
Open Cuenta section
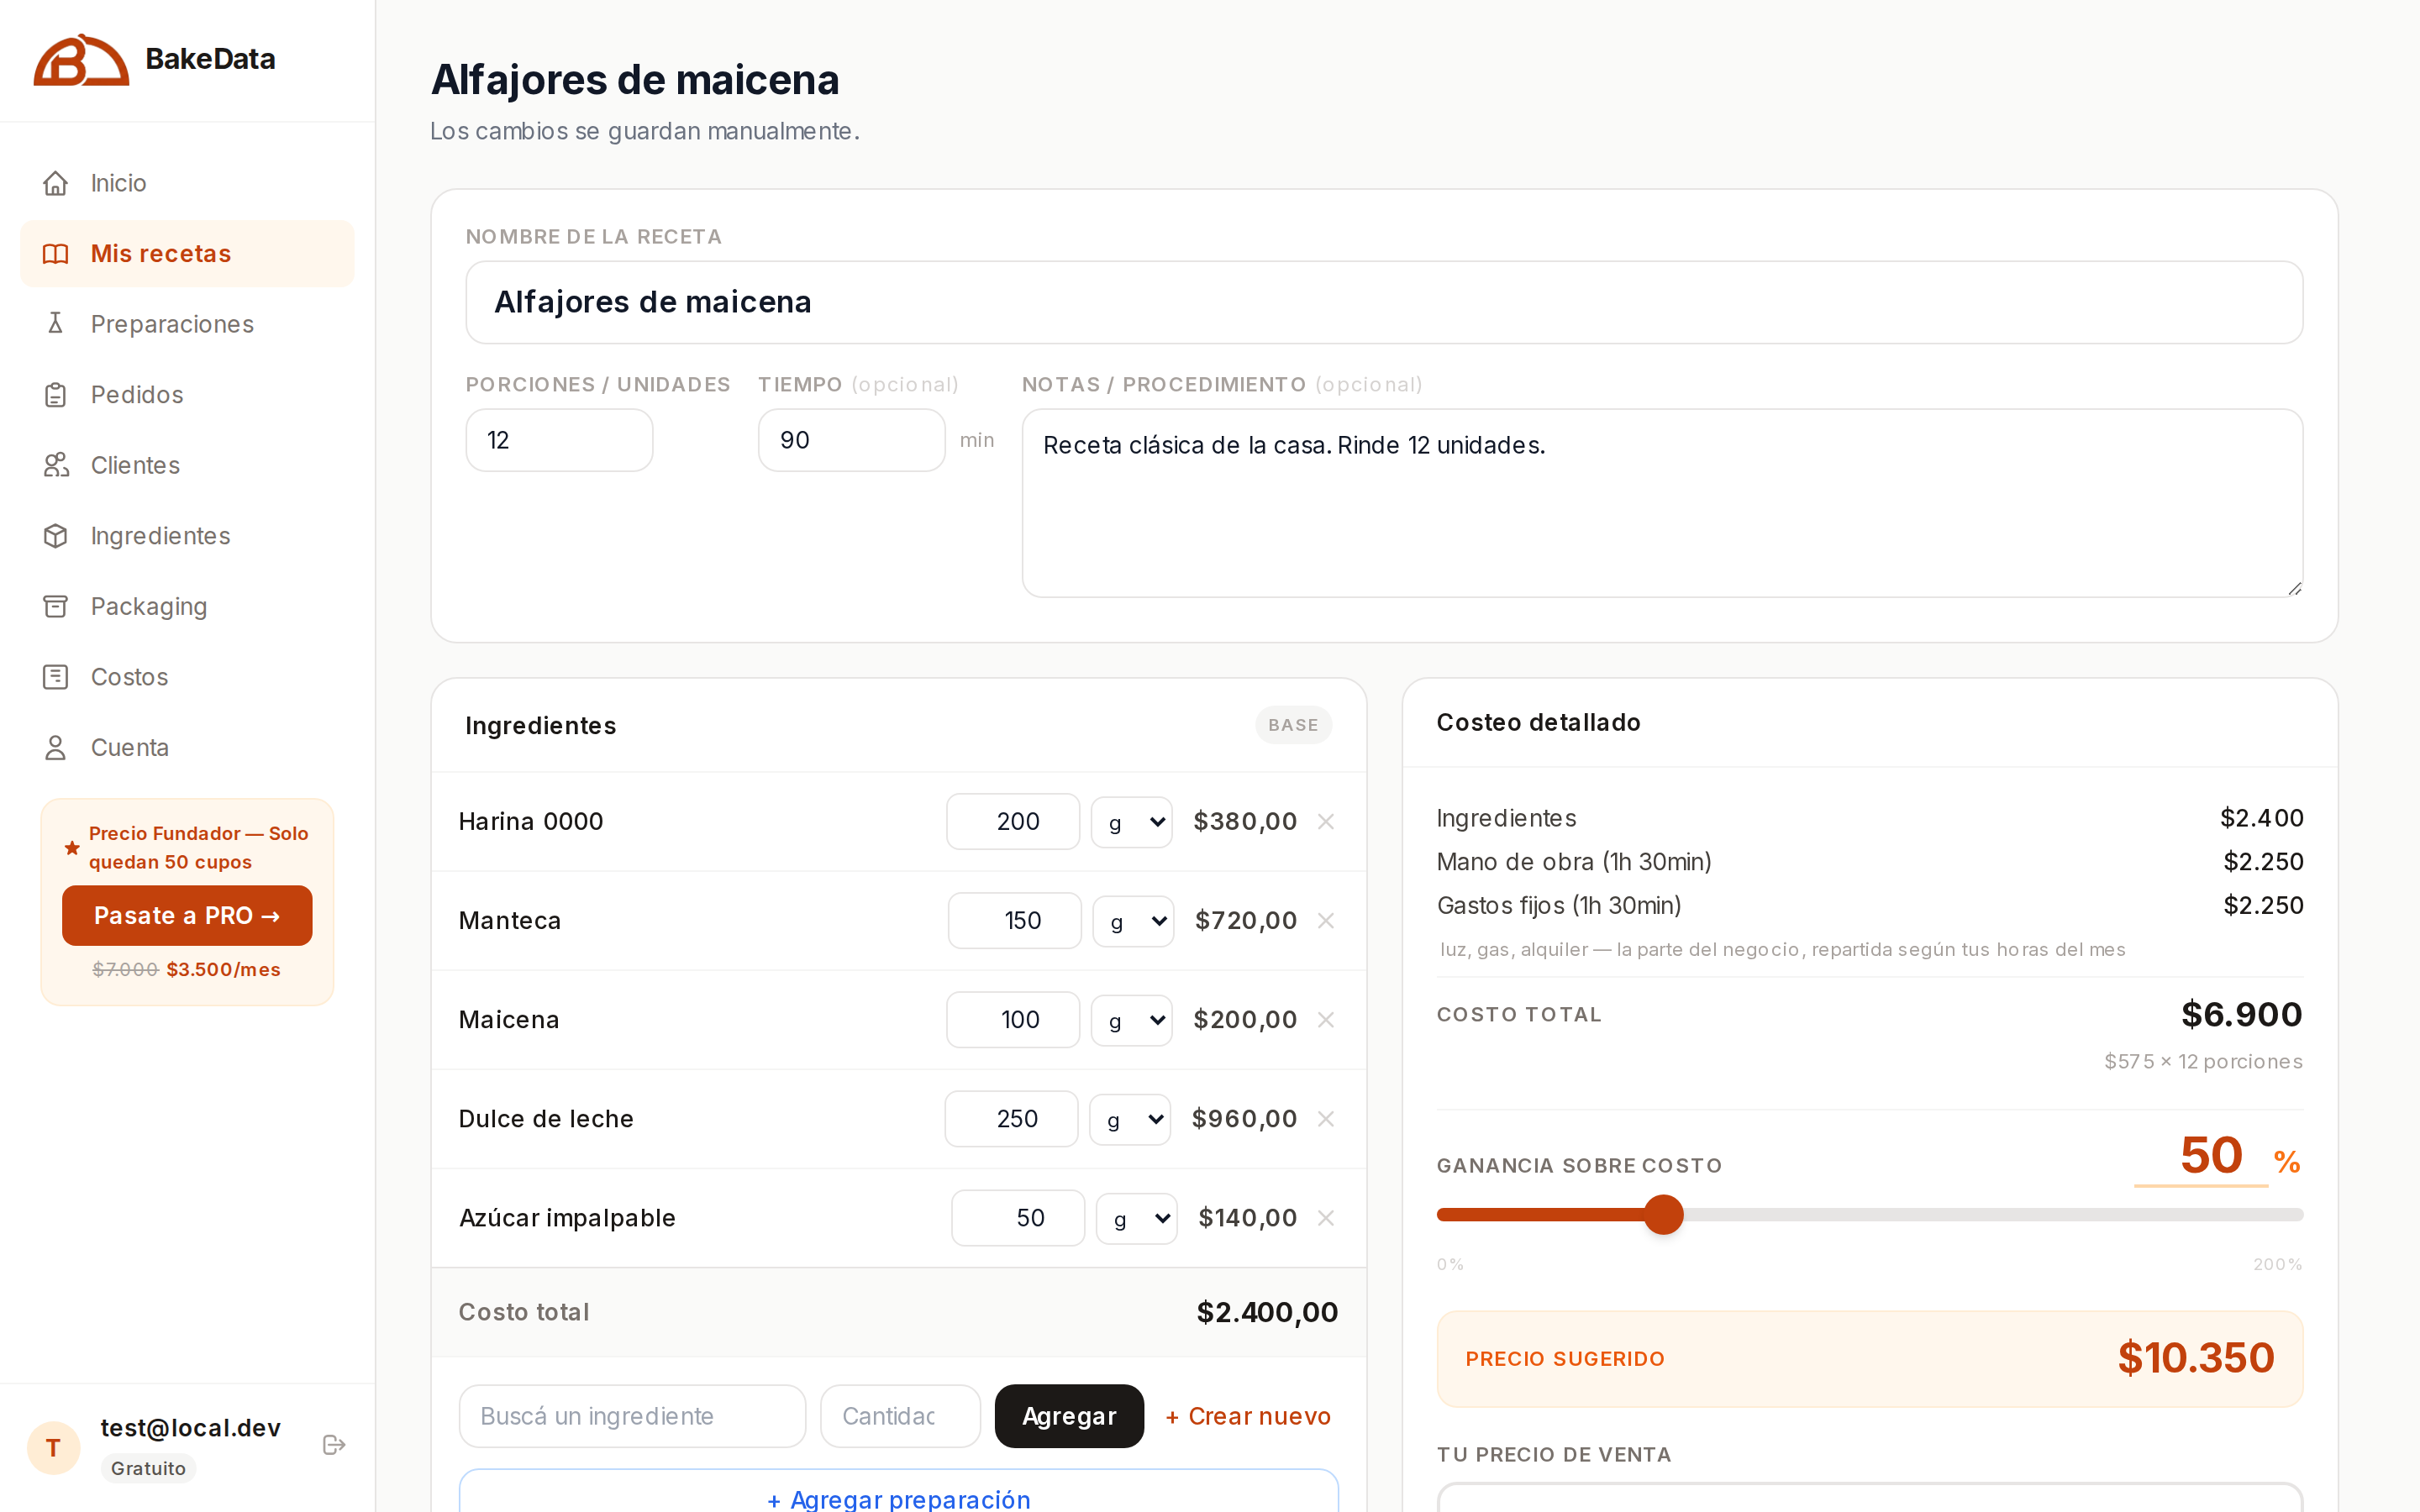coord(187,747)
